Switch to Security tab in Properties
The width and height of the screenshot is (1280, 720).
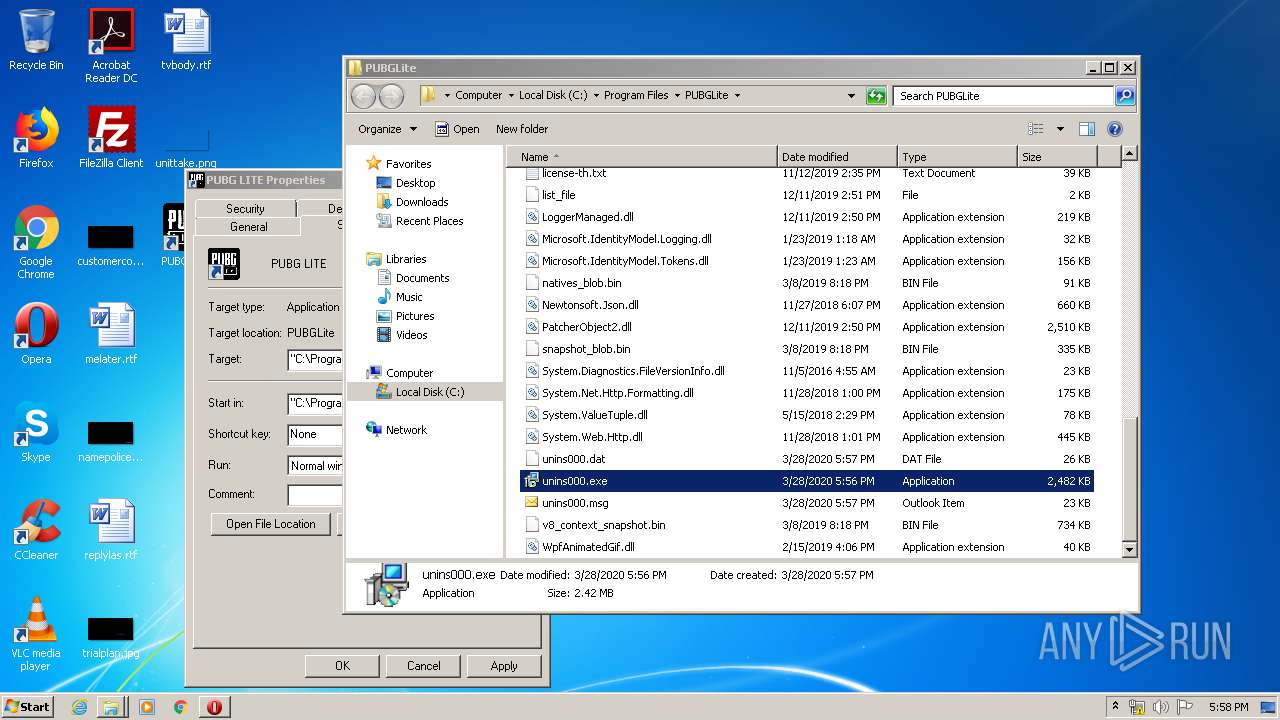pyautogui.click(x=245, y=209)
